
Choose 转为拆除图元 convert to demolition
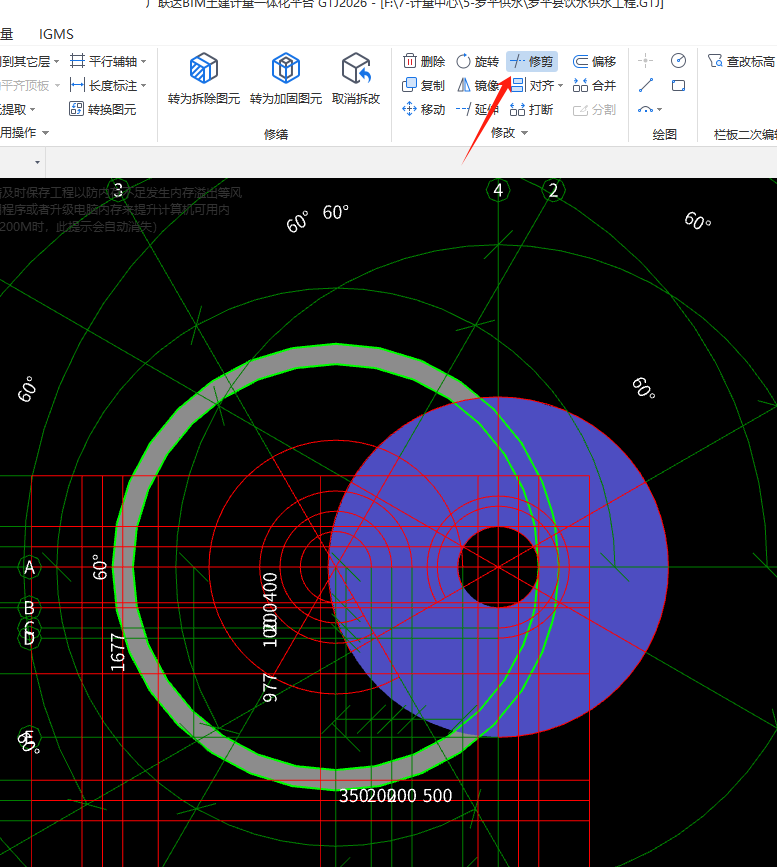click(204, 79)
